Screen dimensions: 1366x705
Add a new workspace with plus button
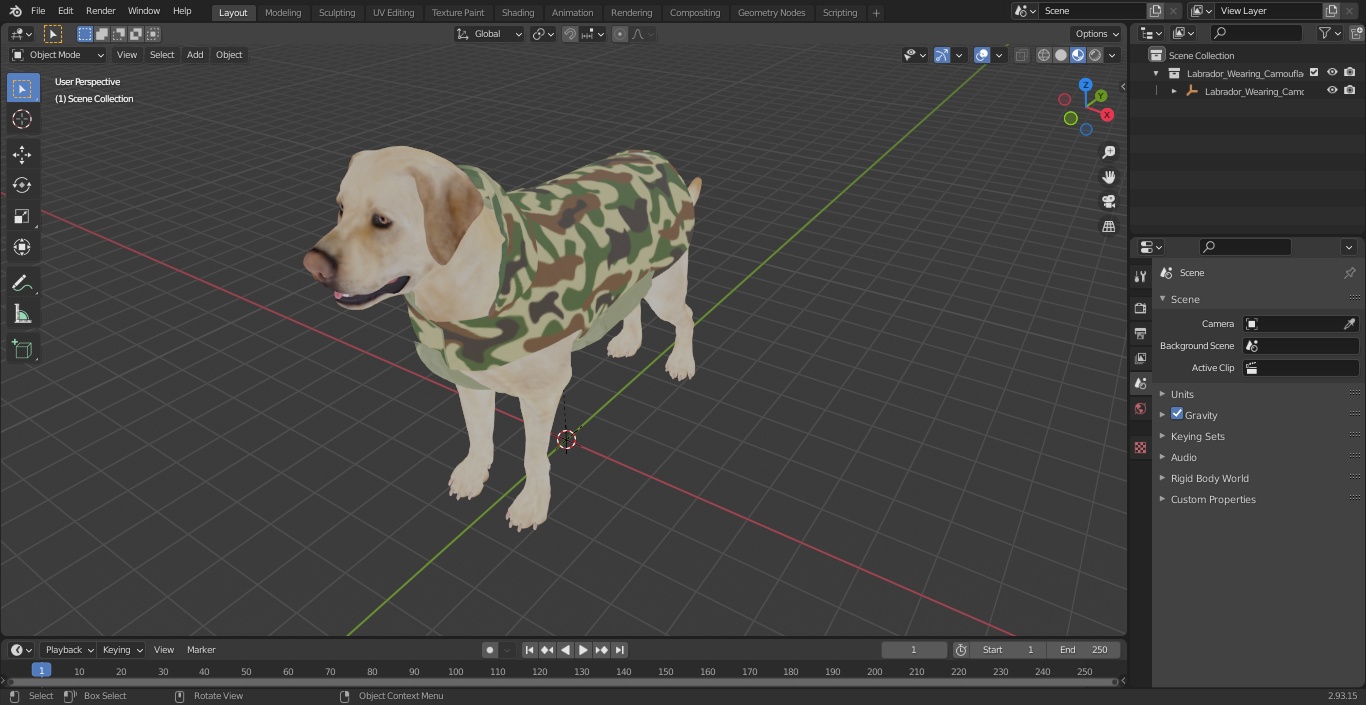876,12
